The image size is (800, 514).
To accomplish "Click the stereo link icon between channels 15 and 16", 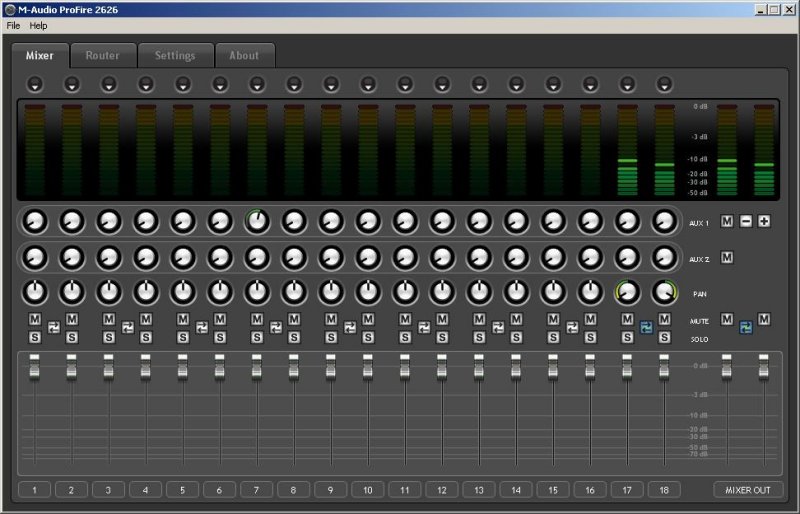I will pos(572,328).
